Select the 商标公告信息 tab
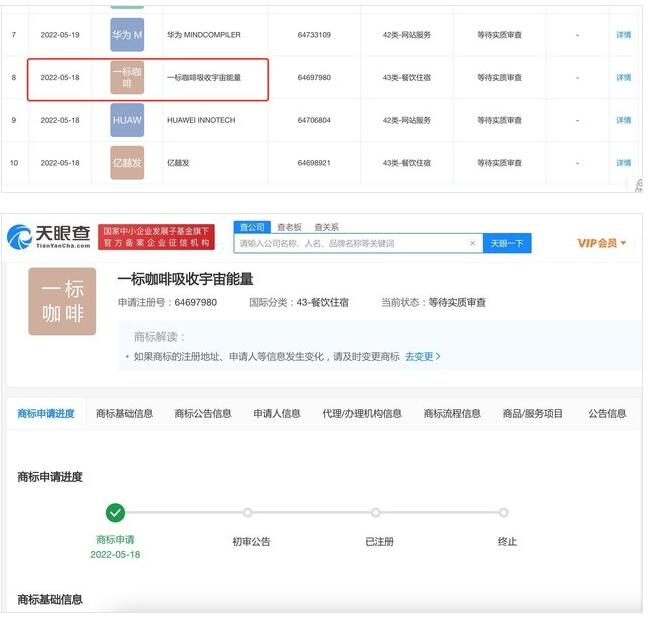 [203, 413]
